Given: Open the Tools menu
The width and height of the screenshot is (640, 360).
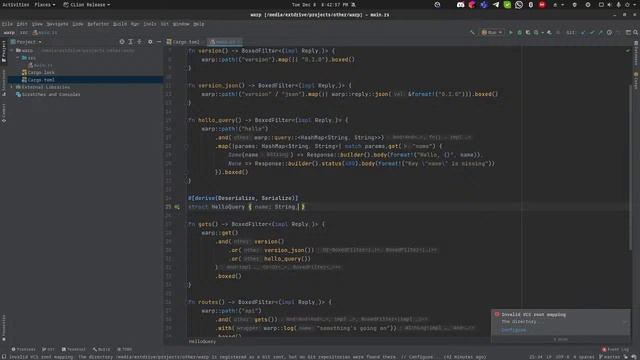Looking at the screenshot, I should pyautogui.click(x=150, y=24).
